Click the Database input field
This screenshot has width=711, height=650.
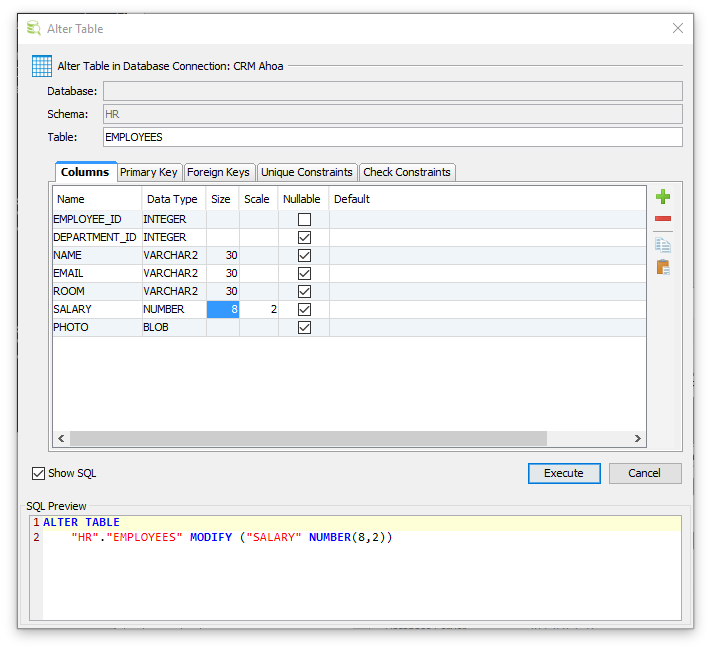pyautogui.click(x=393, y=91)
